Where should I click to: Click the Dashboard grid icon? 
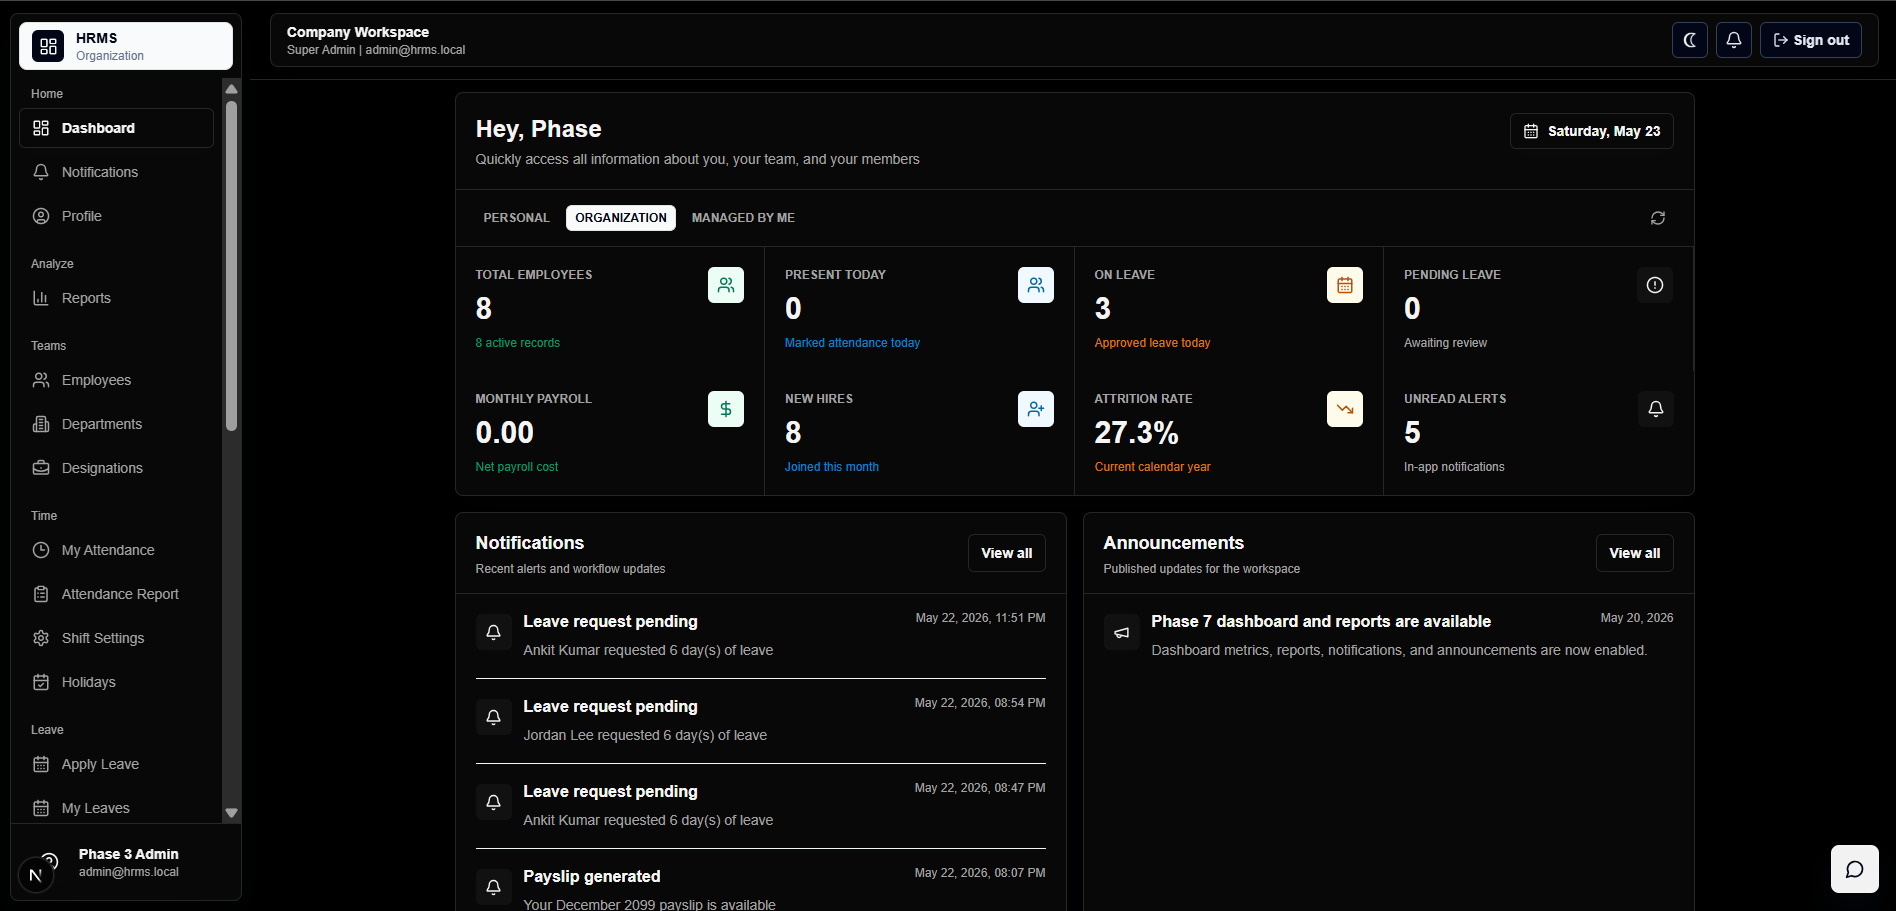point(41,128)
